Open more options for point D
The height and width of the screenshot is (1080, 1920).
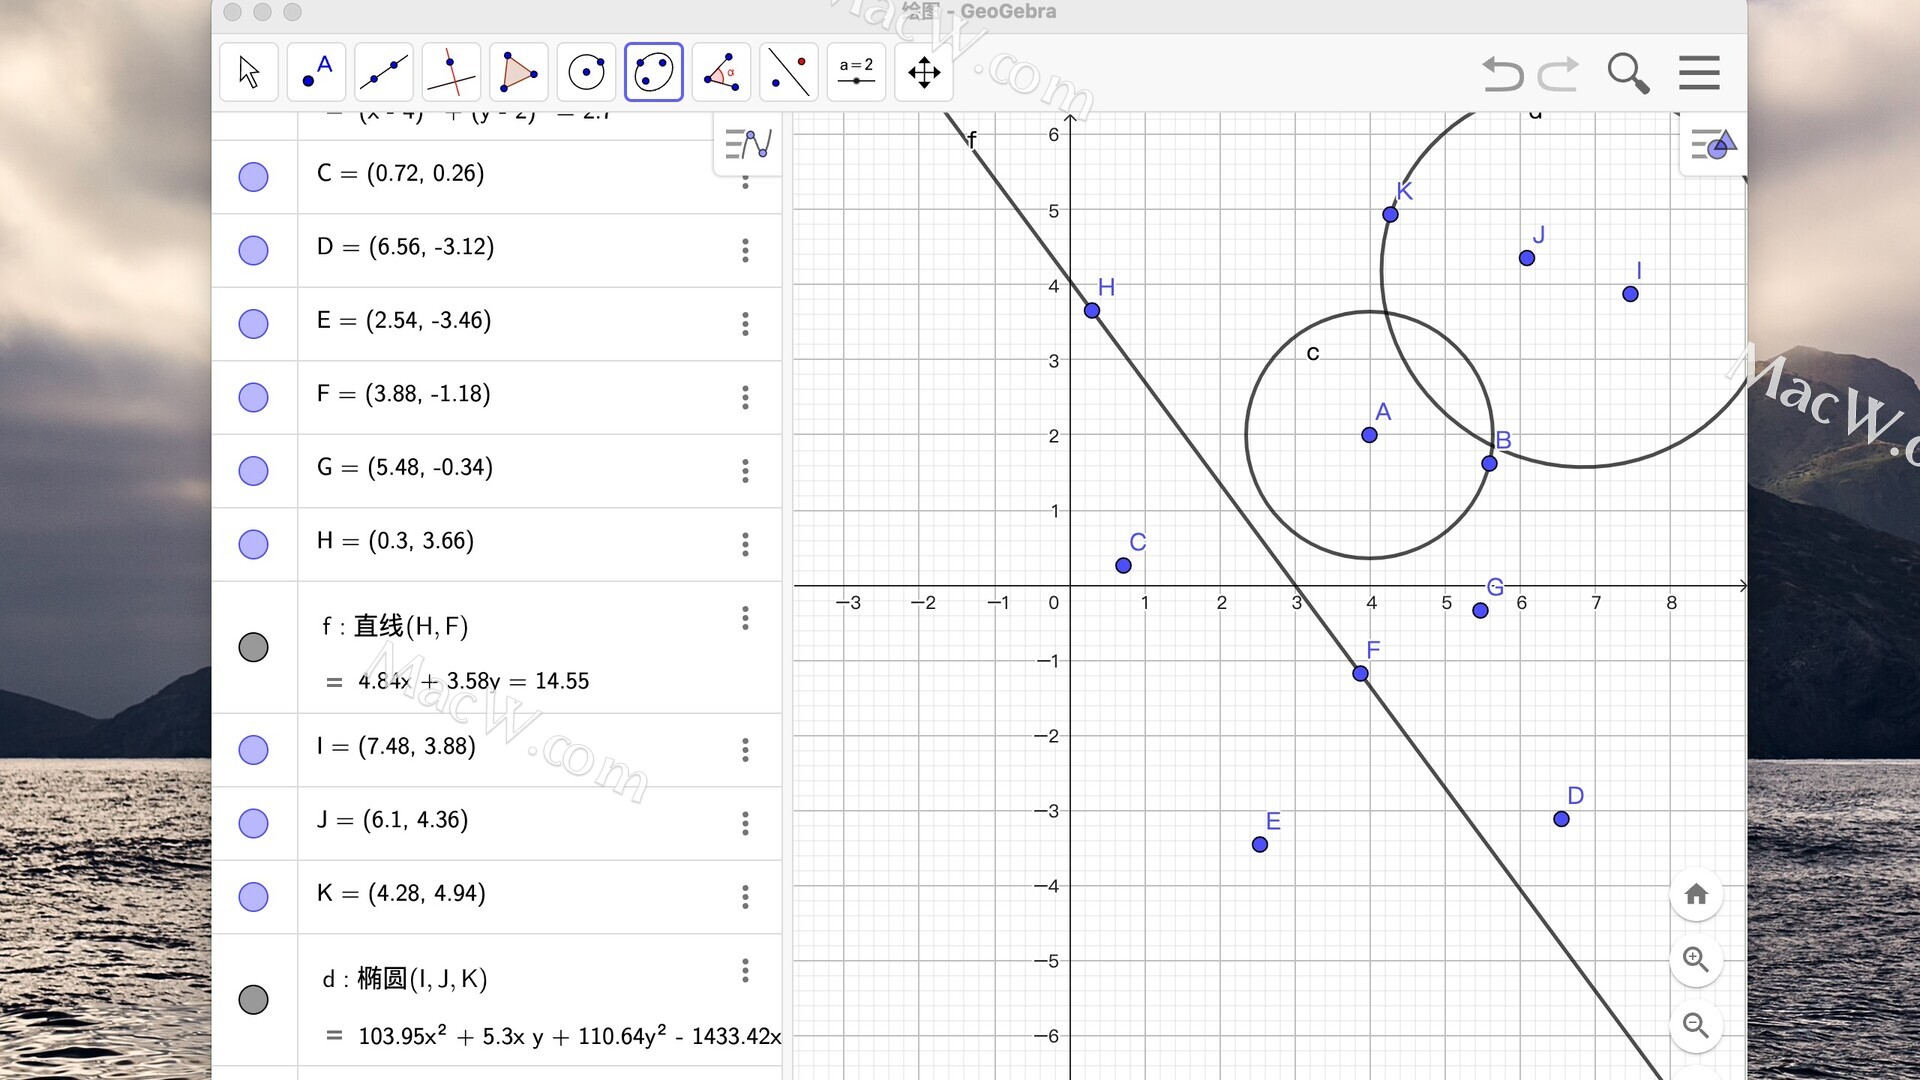(745, 250)
